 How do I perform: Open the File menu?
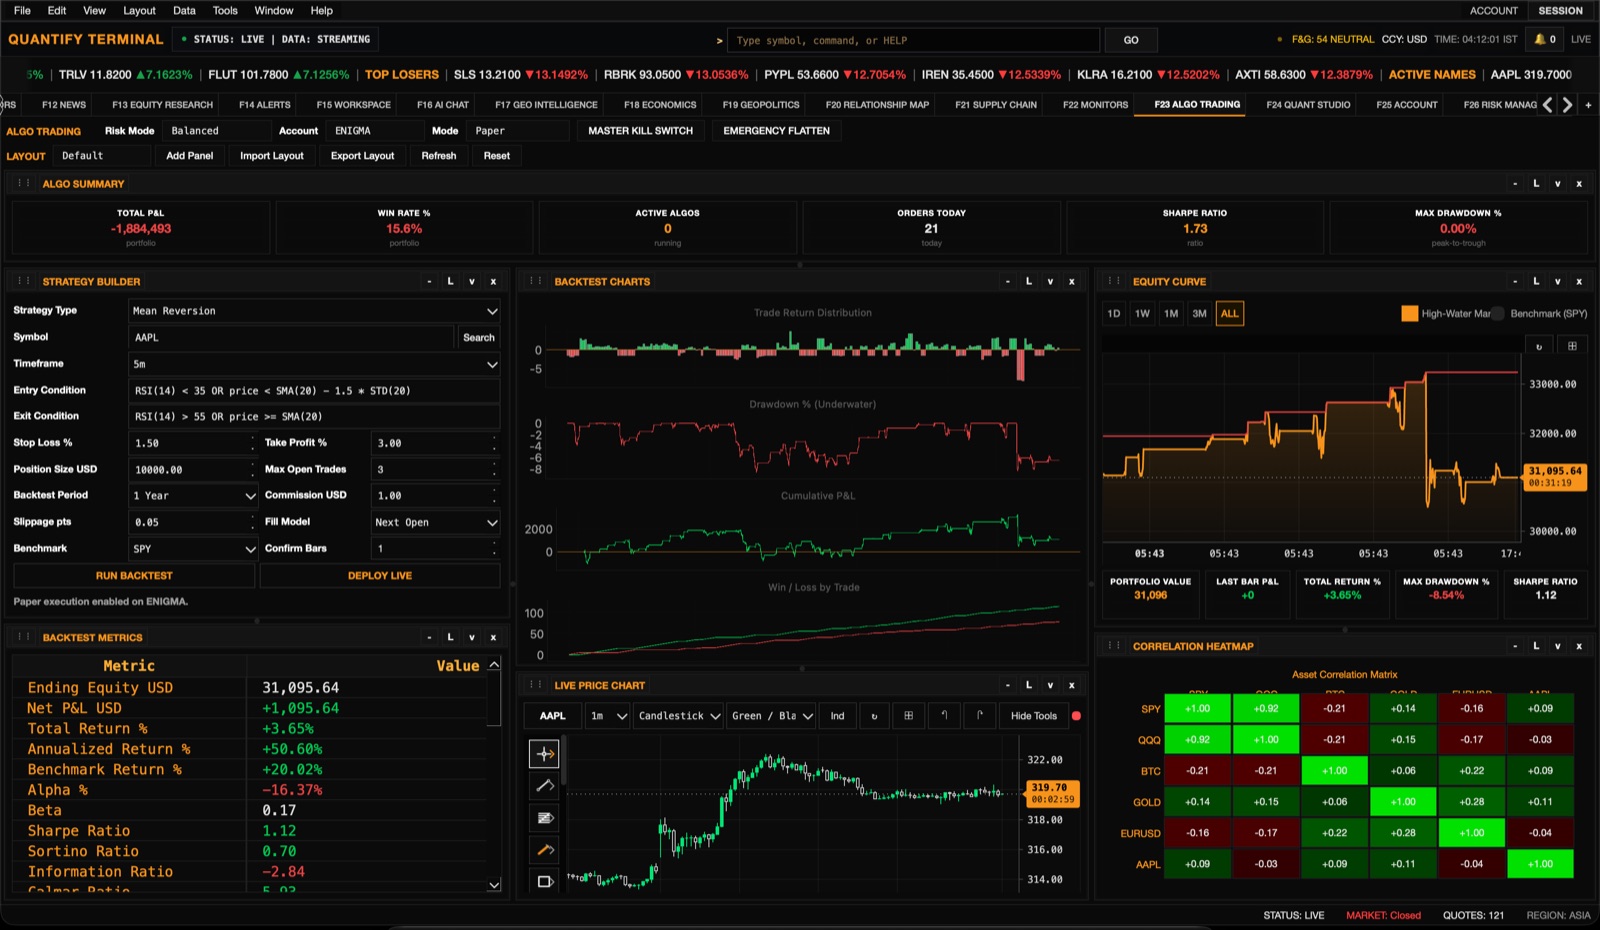tap(22, 10)
